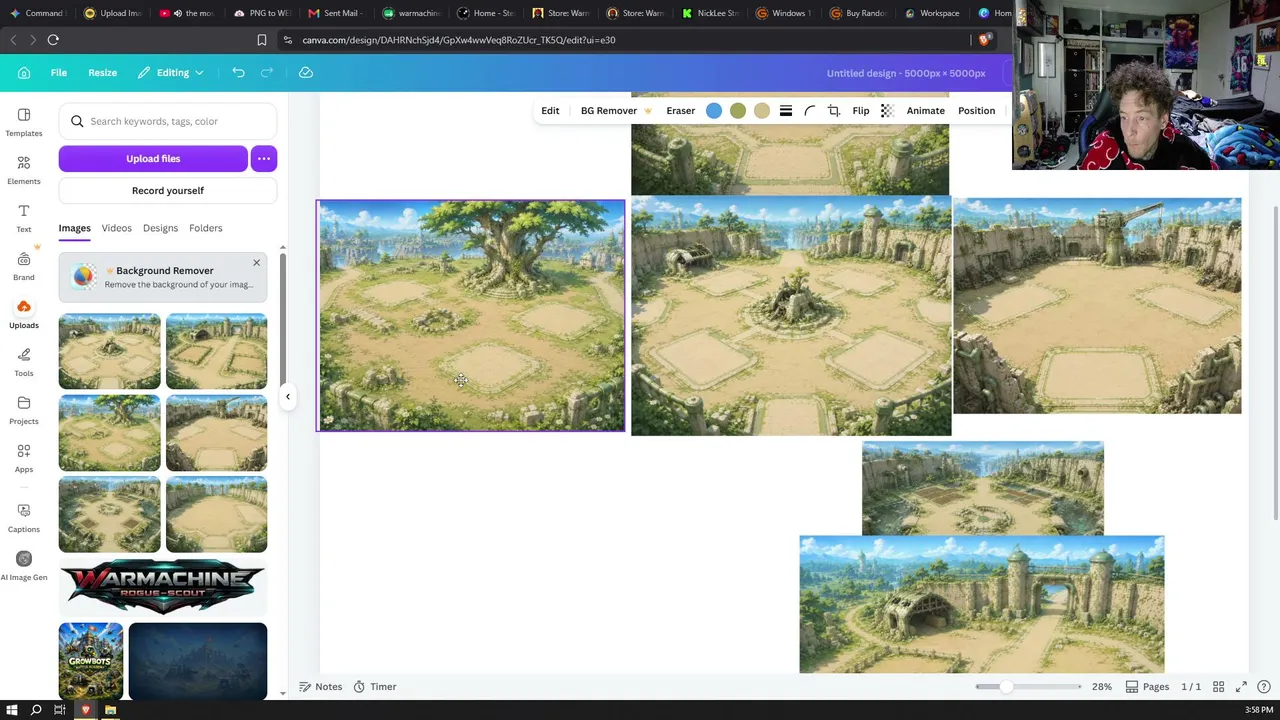Select the Eraser button

click(x=680, y=111)
